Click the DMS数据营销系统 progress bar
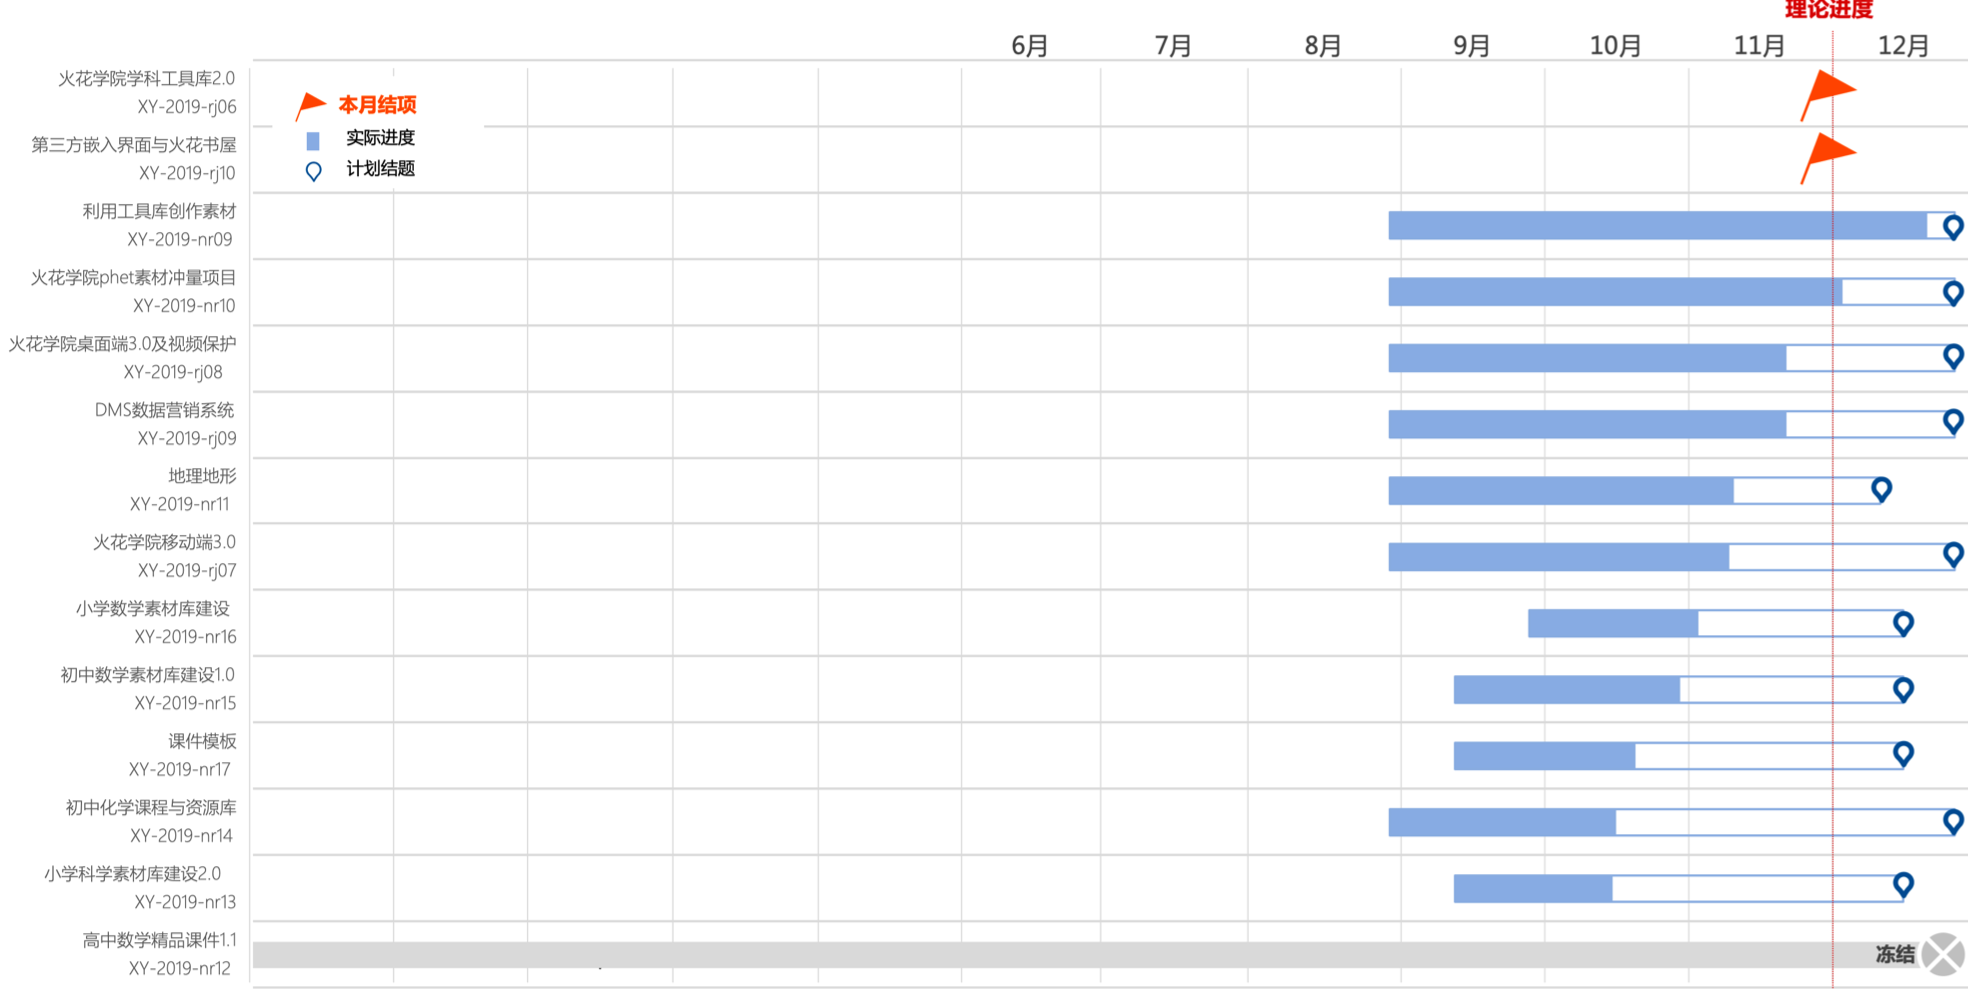Viewport: 1968px width, 989px height. [x=1587, y=424]
